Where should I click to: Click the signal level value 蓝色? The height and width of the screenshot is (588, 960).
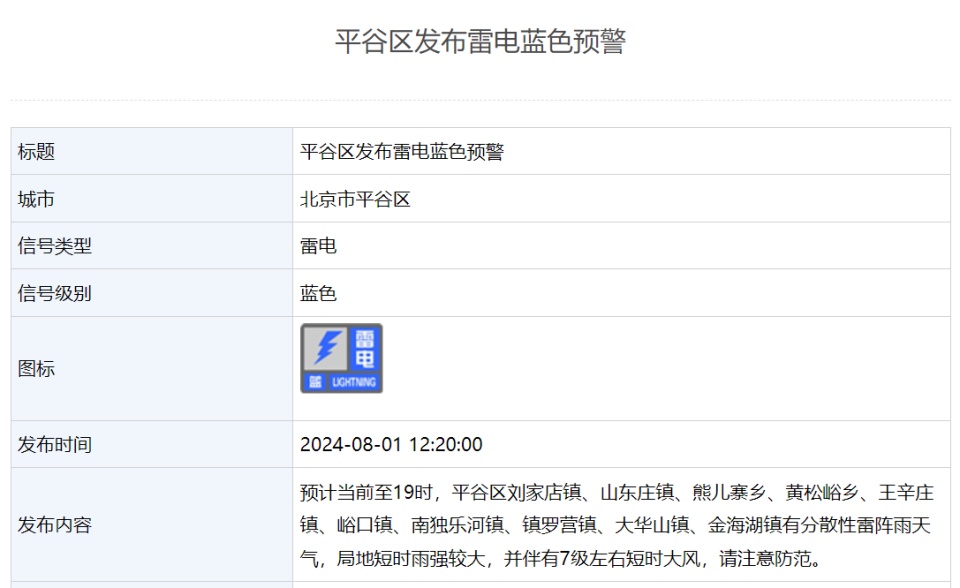click(318, 293)
